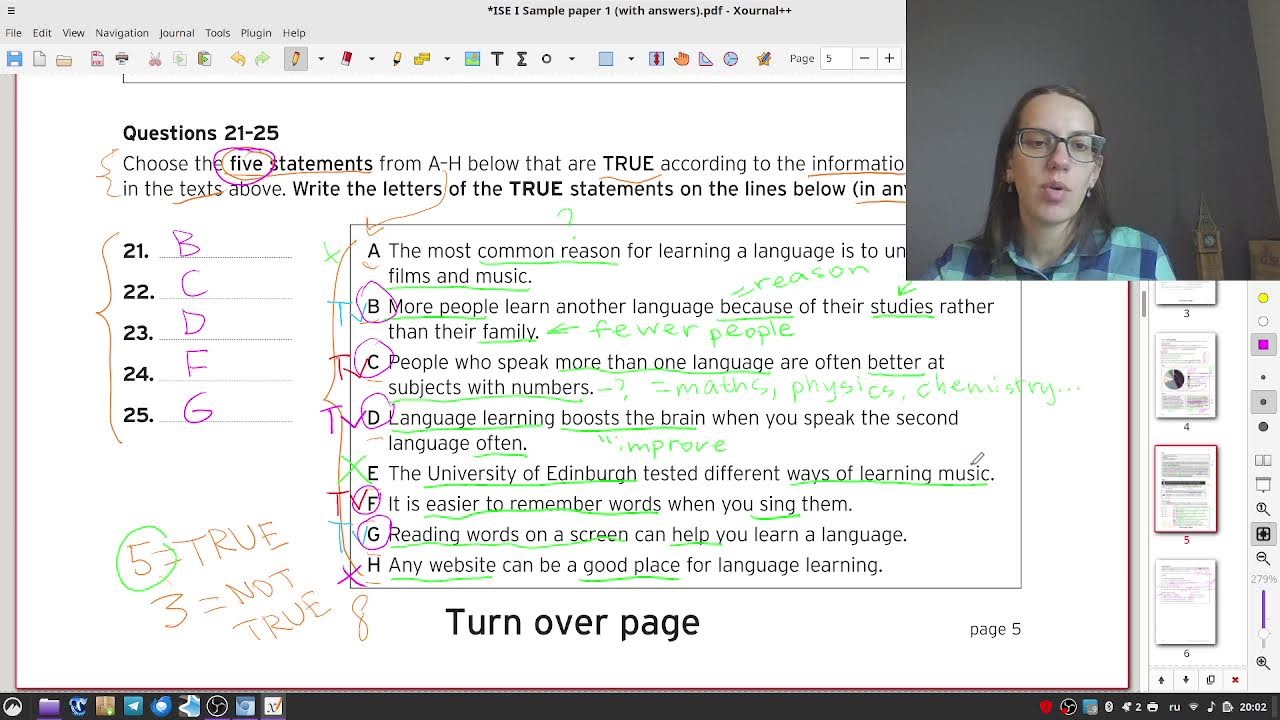This screenshot has height=720, width=1280.
Task: Open the View menu
Action: [x=74, y=33]
